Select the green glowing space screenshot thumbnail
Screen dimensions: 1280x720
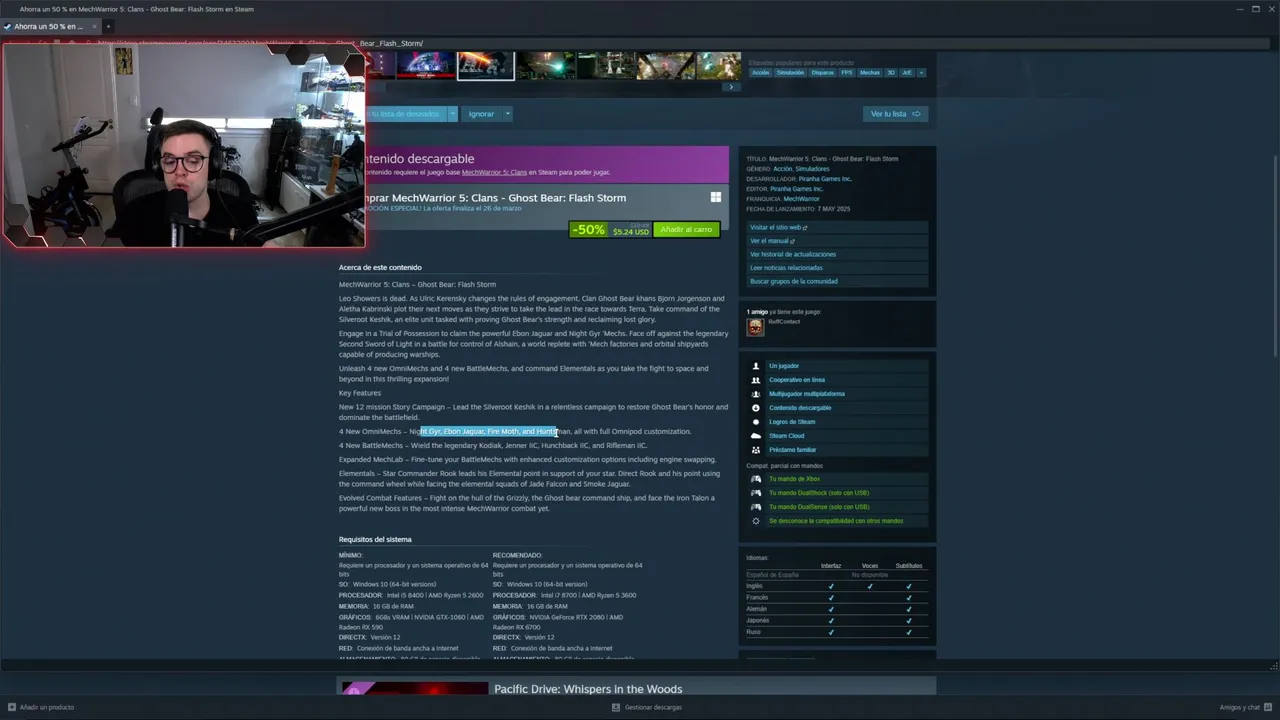545,66
